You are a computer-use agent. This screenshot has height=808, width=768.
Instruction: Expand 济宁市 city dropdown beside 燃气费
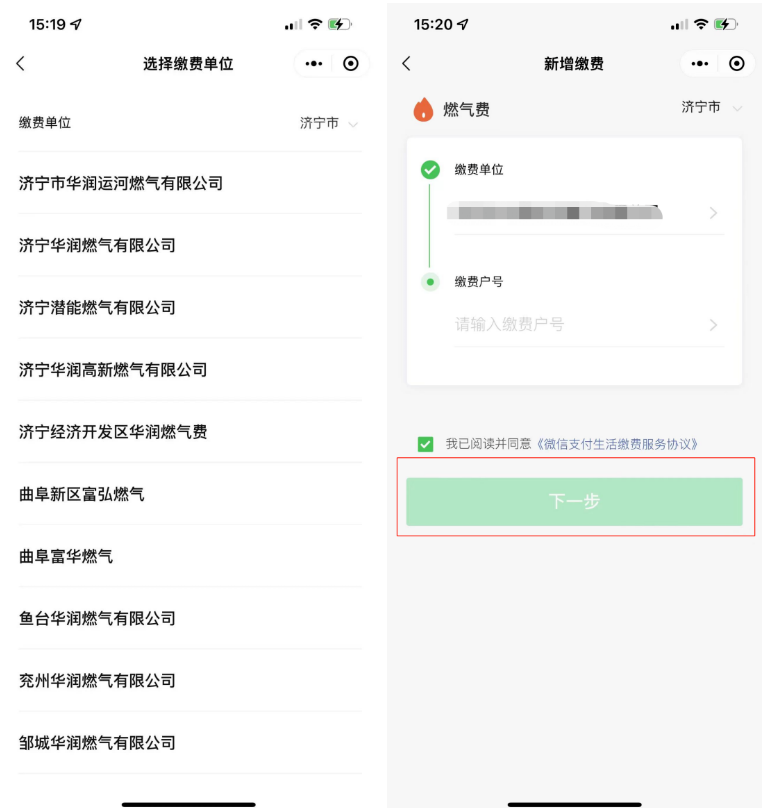712,107
